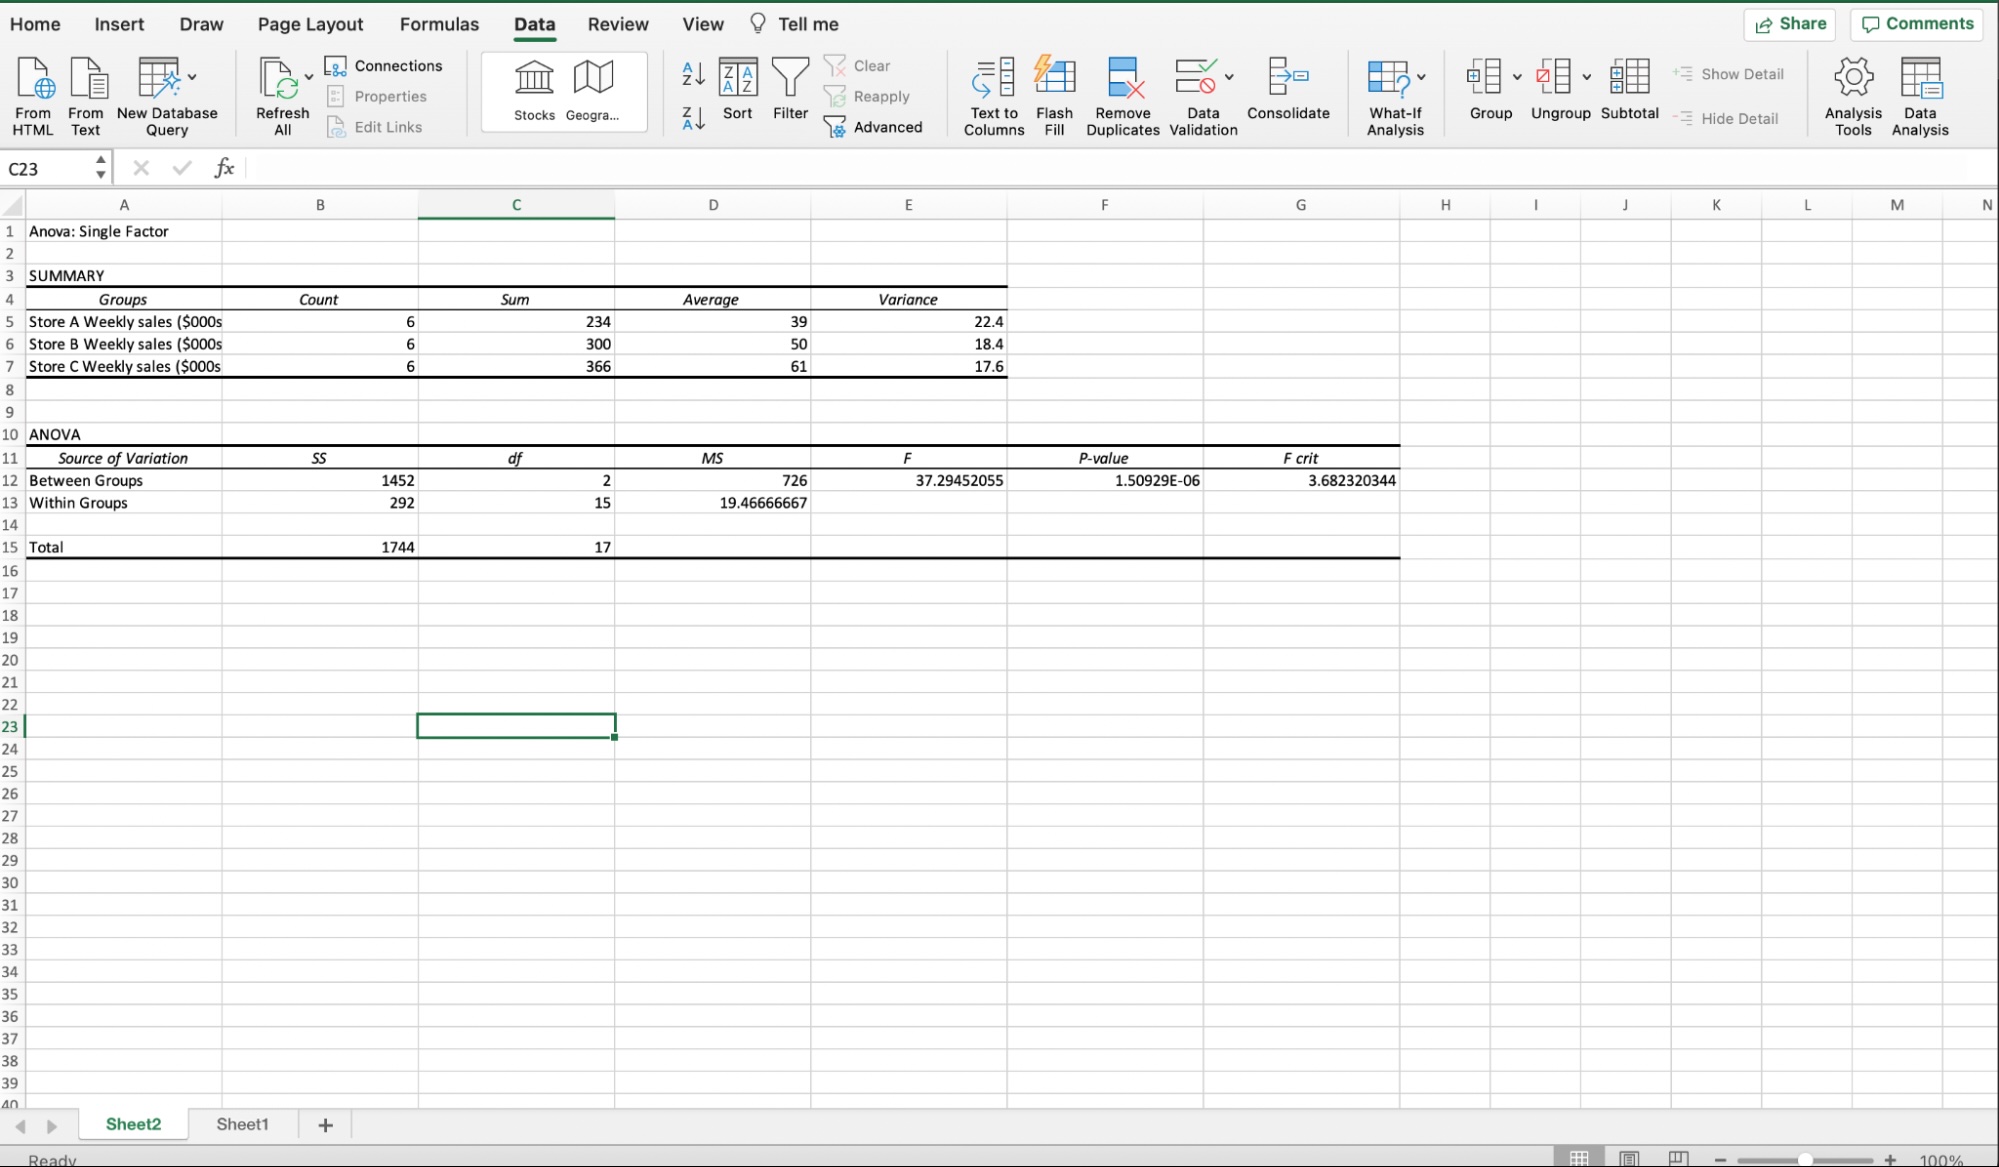Expand the Group dropdown arrow
Viewport: 1999px width, 1167px height.
pyautogui.click(x=1517, y=77)
